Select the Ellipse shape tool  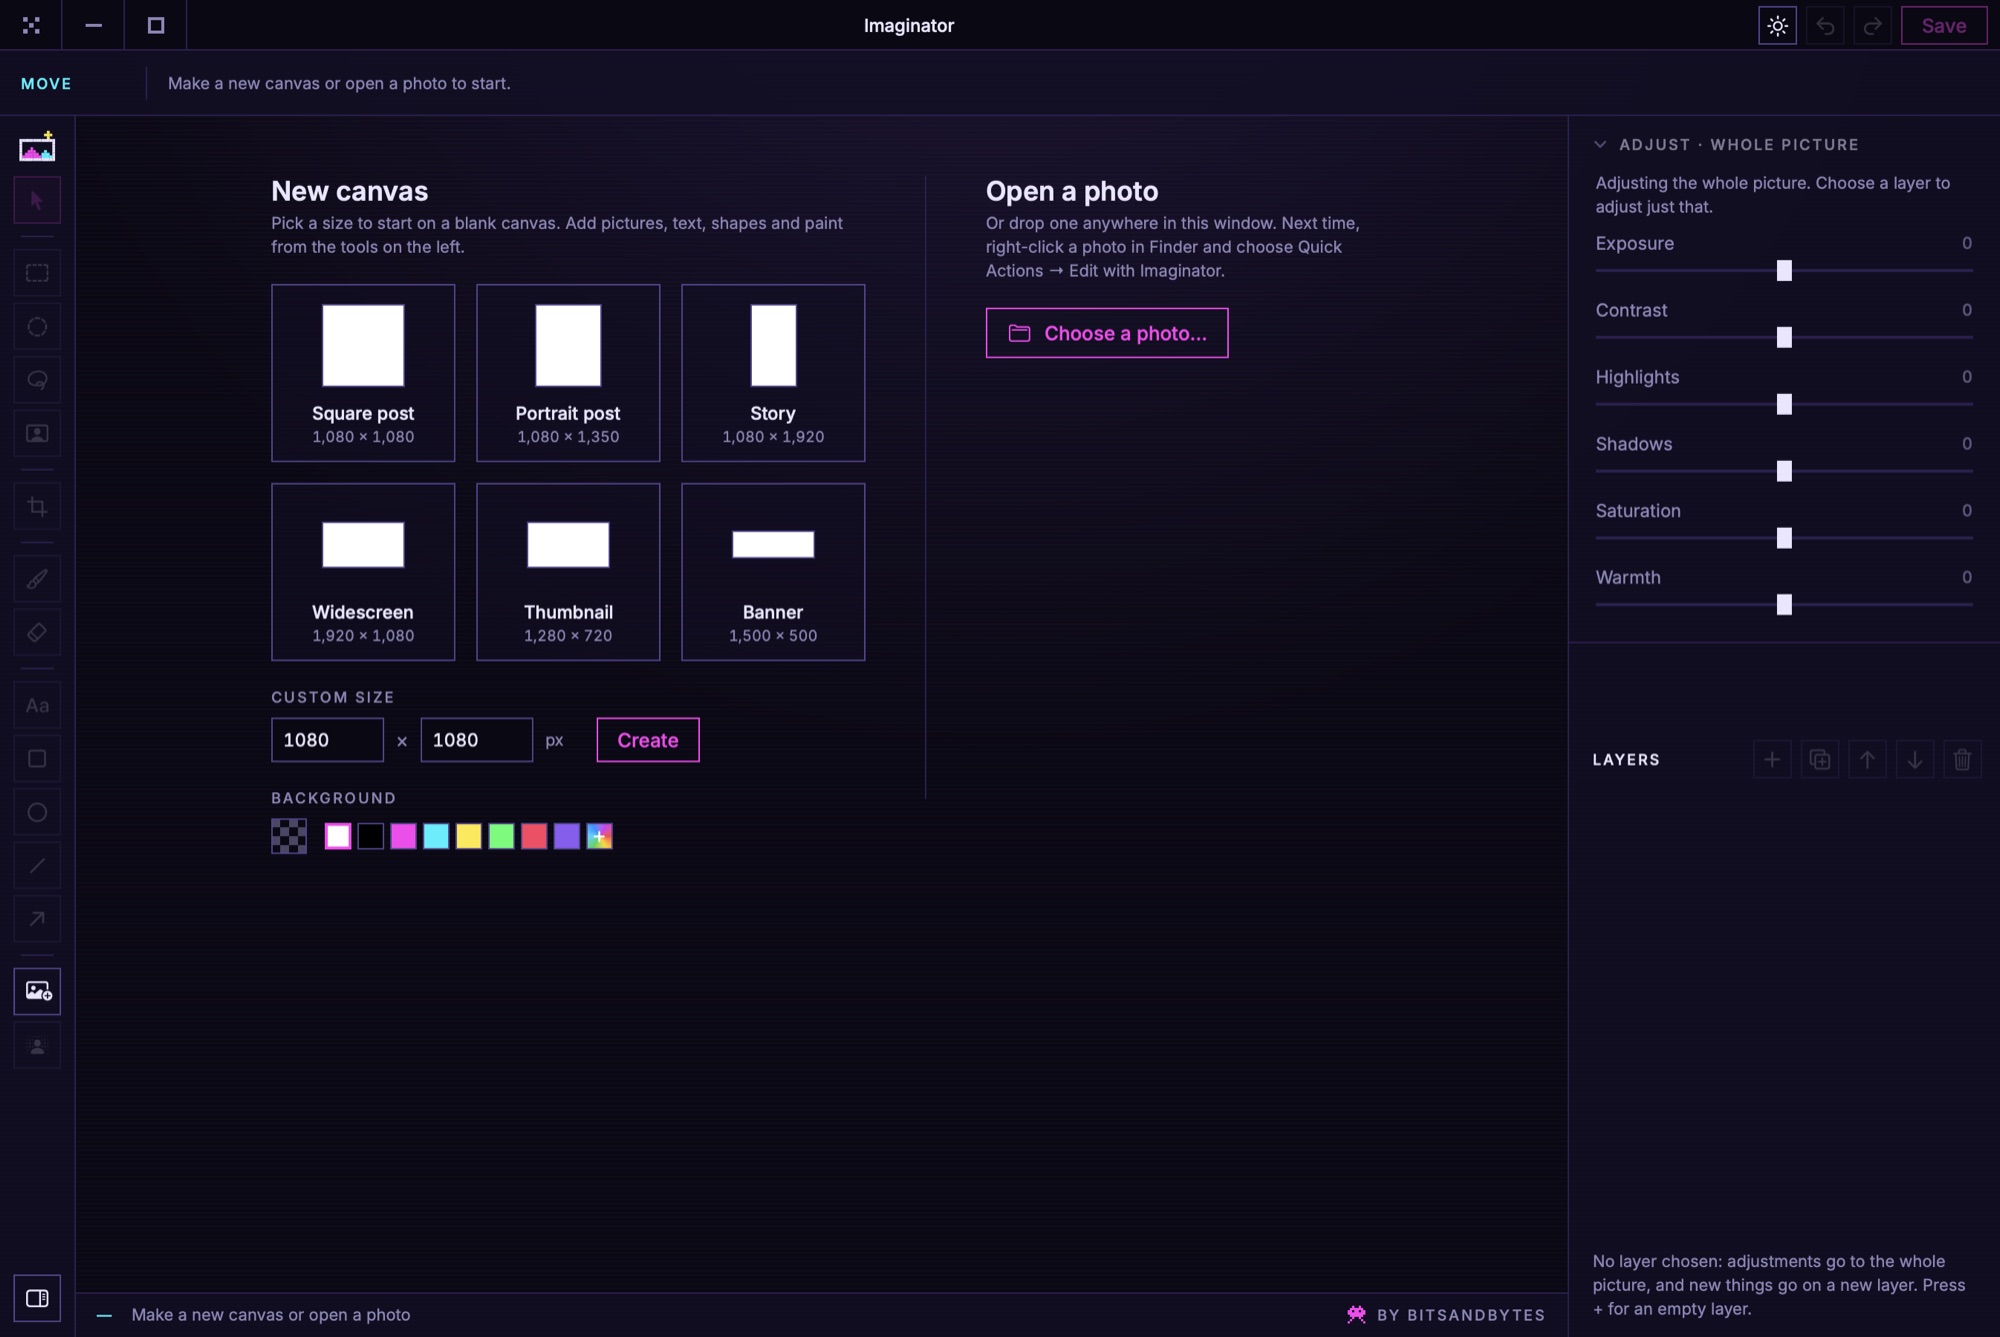click(37, 812)
